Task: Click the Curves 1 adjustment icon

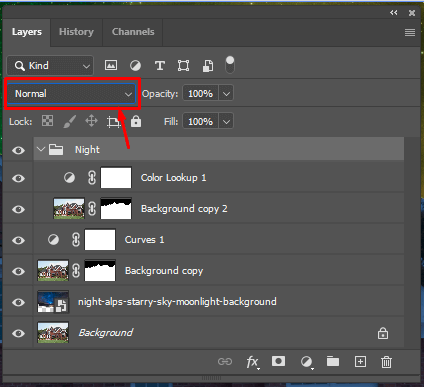Action: [53, 239]
